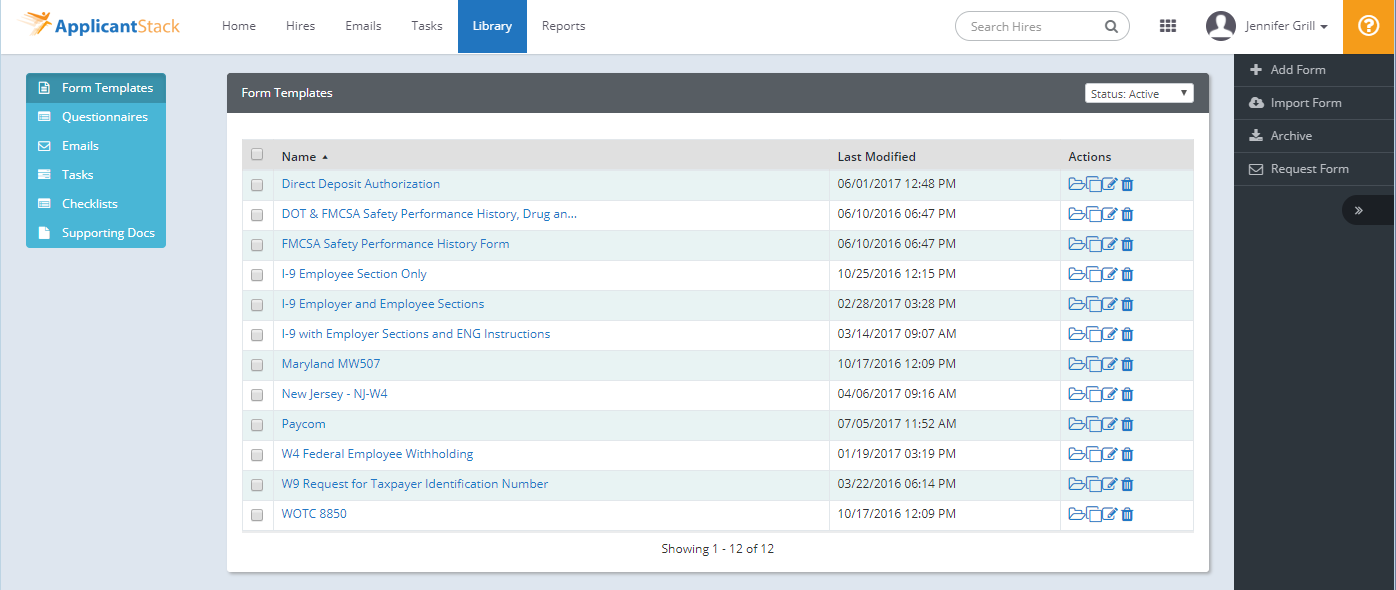The height and width of the screenshot is (590, 1396).
Task: Open the FMCSA Safety Performance History Form link
Action: pyautogui.click(x=395, y=244)
